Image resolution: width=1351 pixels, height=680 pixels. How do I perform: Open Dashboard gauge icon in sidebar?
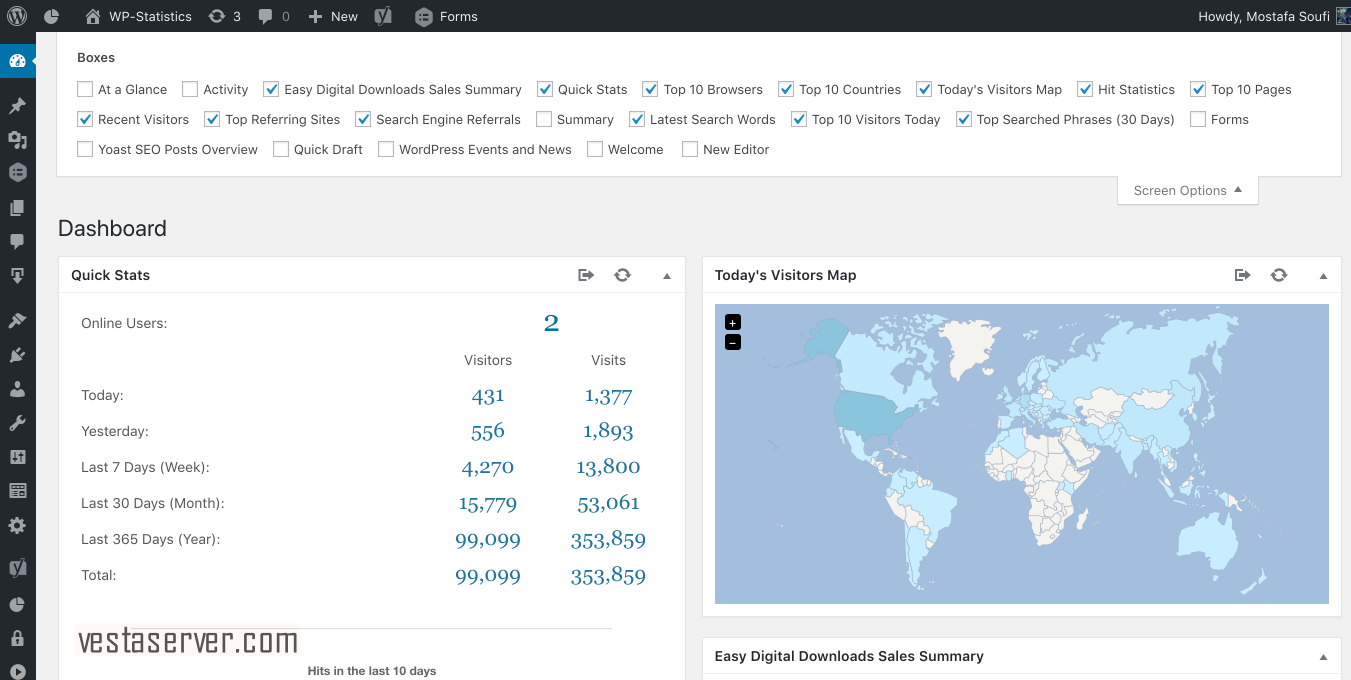(x=17, y=61)
